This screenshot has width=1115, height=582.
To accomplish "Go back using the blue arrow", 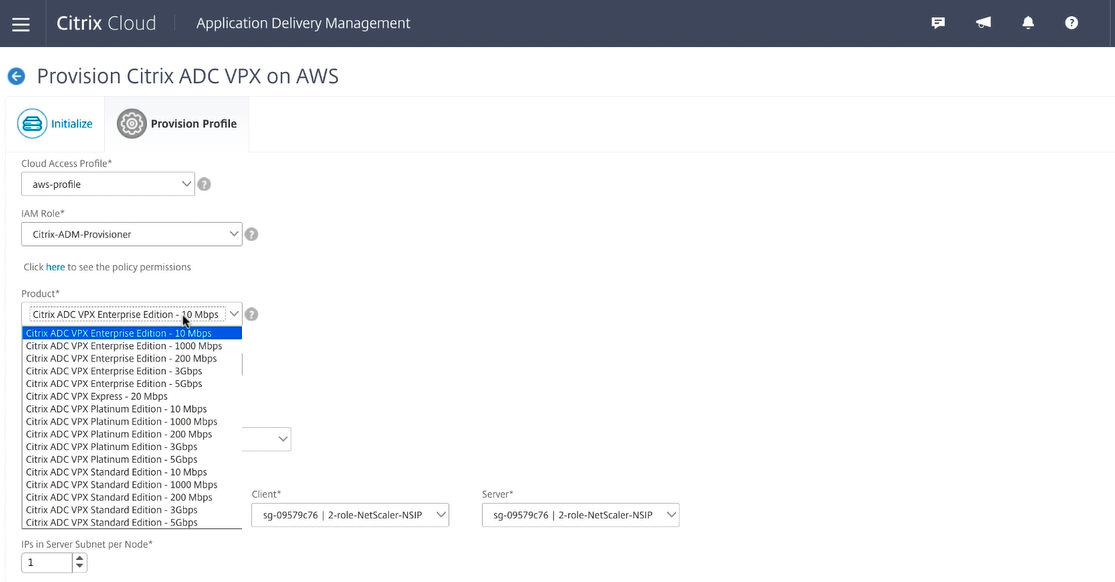I will point(16,76).
